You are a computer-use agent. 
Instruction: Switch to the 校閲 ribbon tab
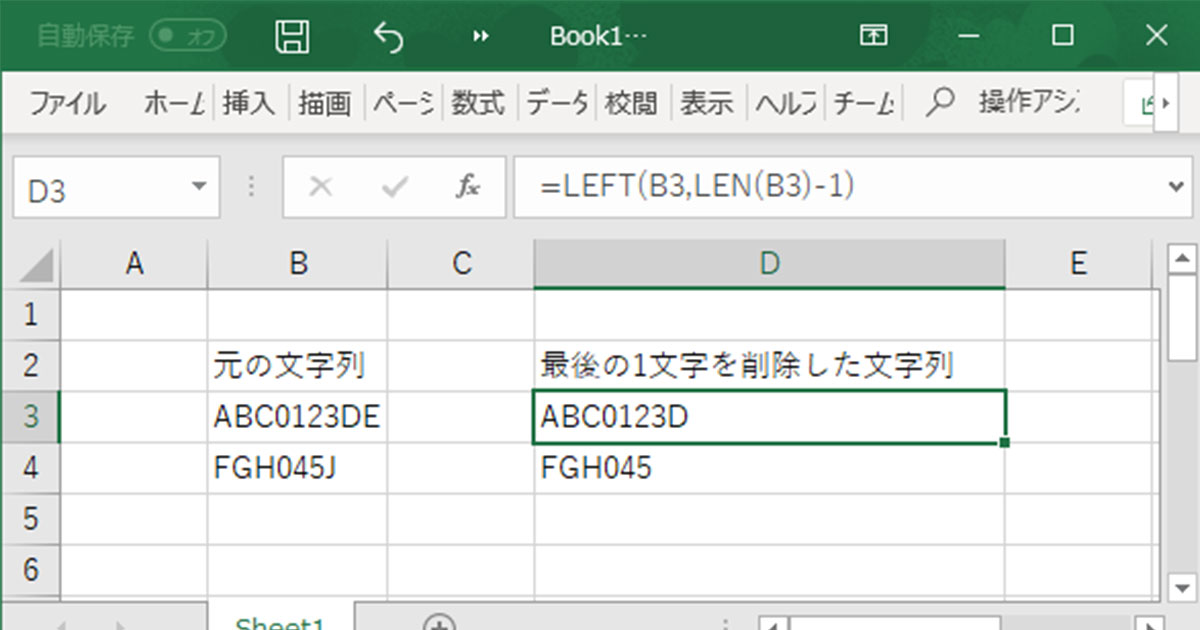tap(631, 102)
